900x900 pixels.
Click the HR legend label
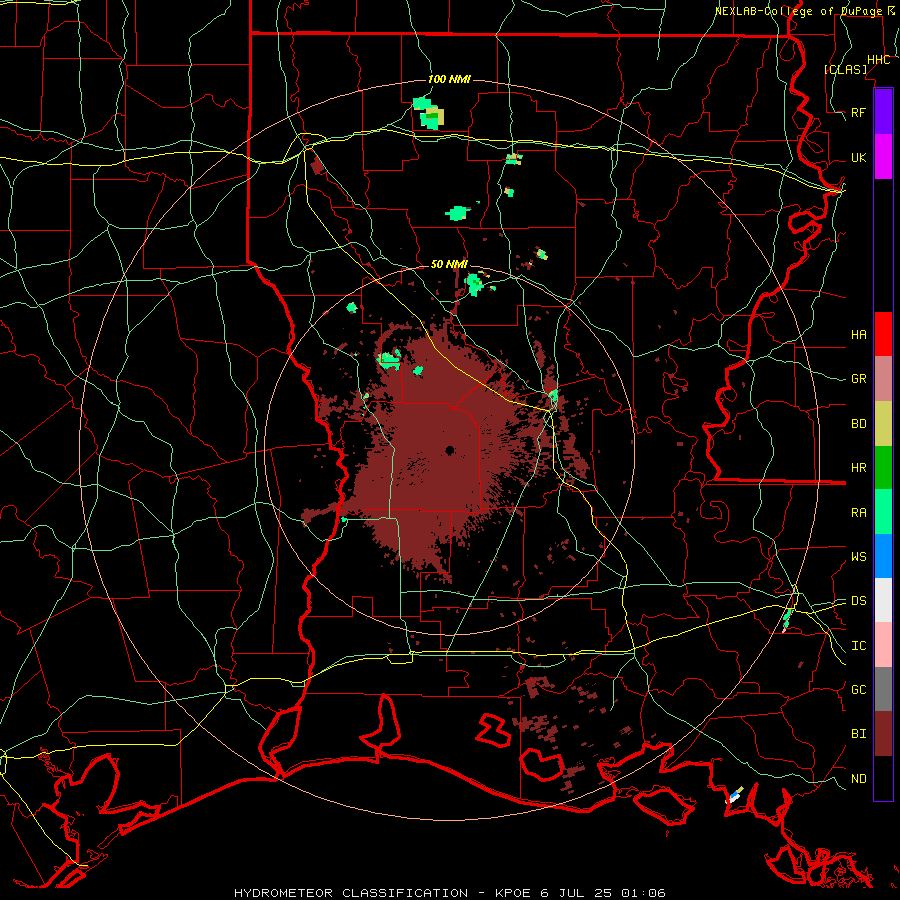click(x=858, y=468)
